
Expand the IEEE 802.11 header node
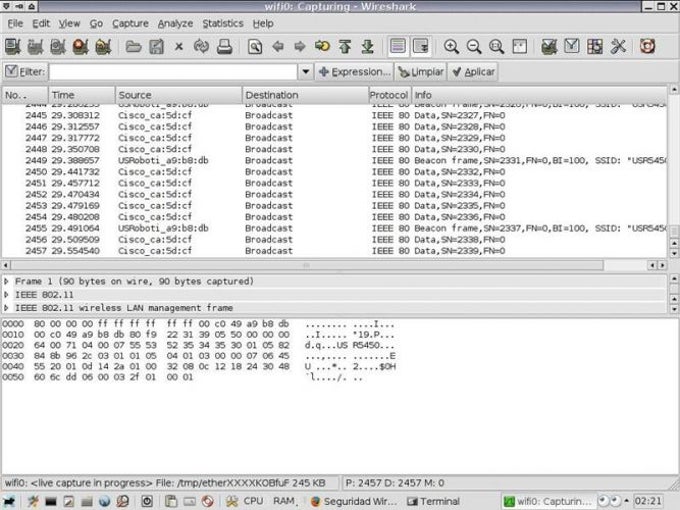tap(6, 295)
